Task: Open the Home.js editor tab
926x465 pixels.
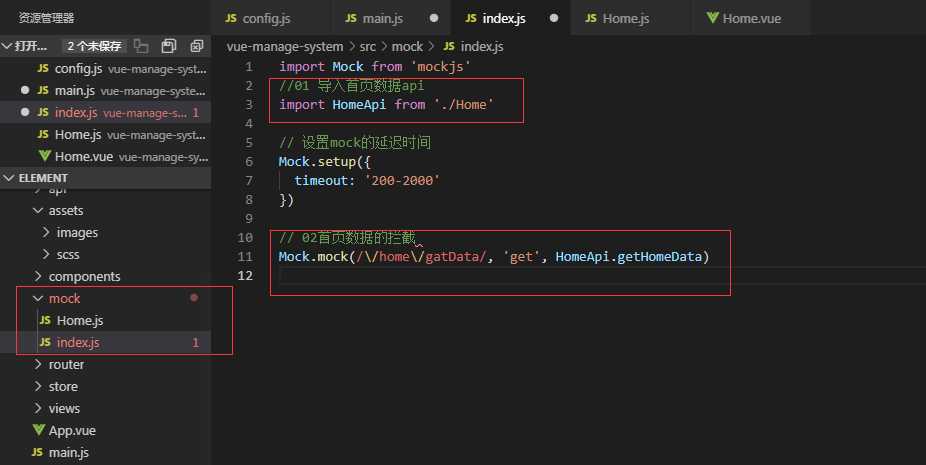Action: [631, 18]
